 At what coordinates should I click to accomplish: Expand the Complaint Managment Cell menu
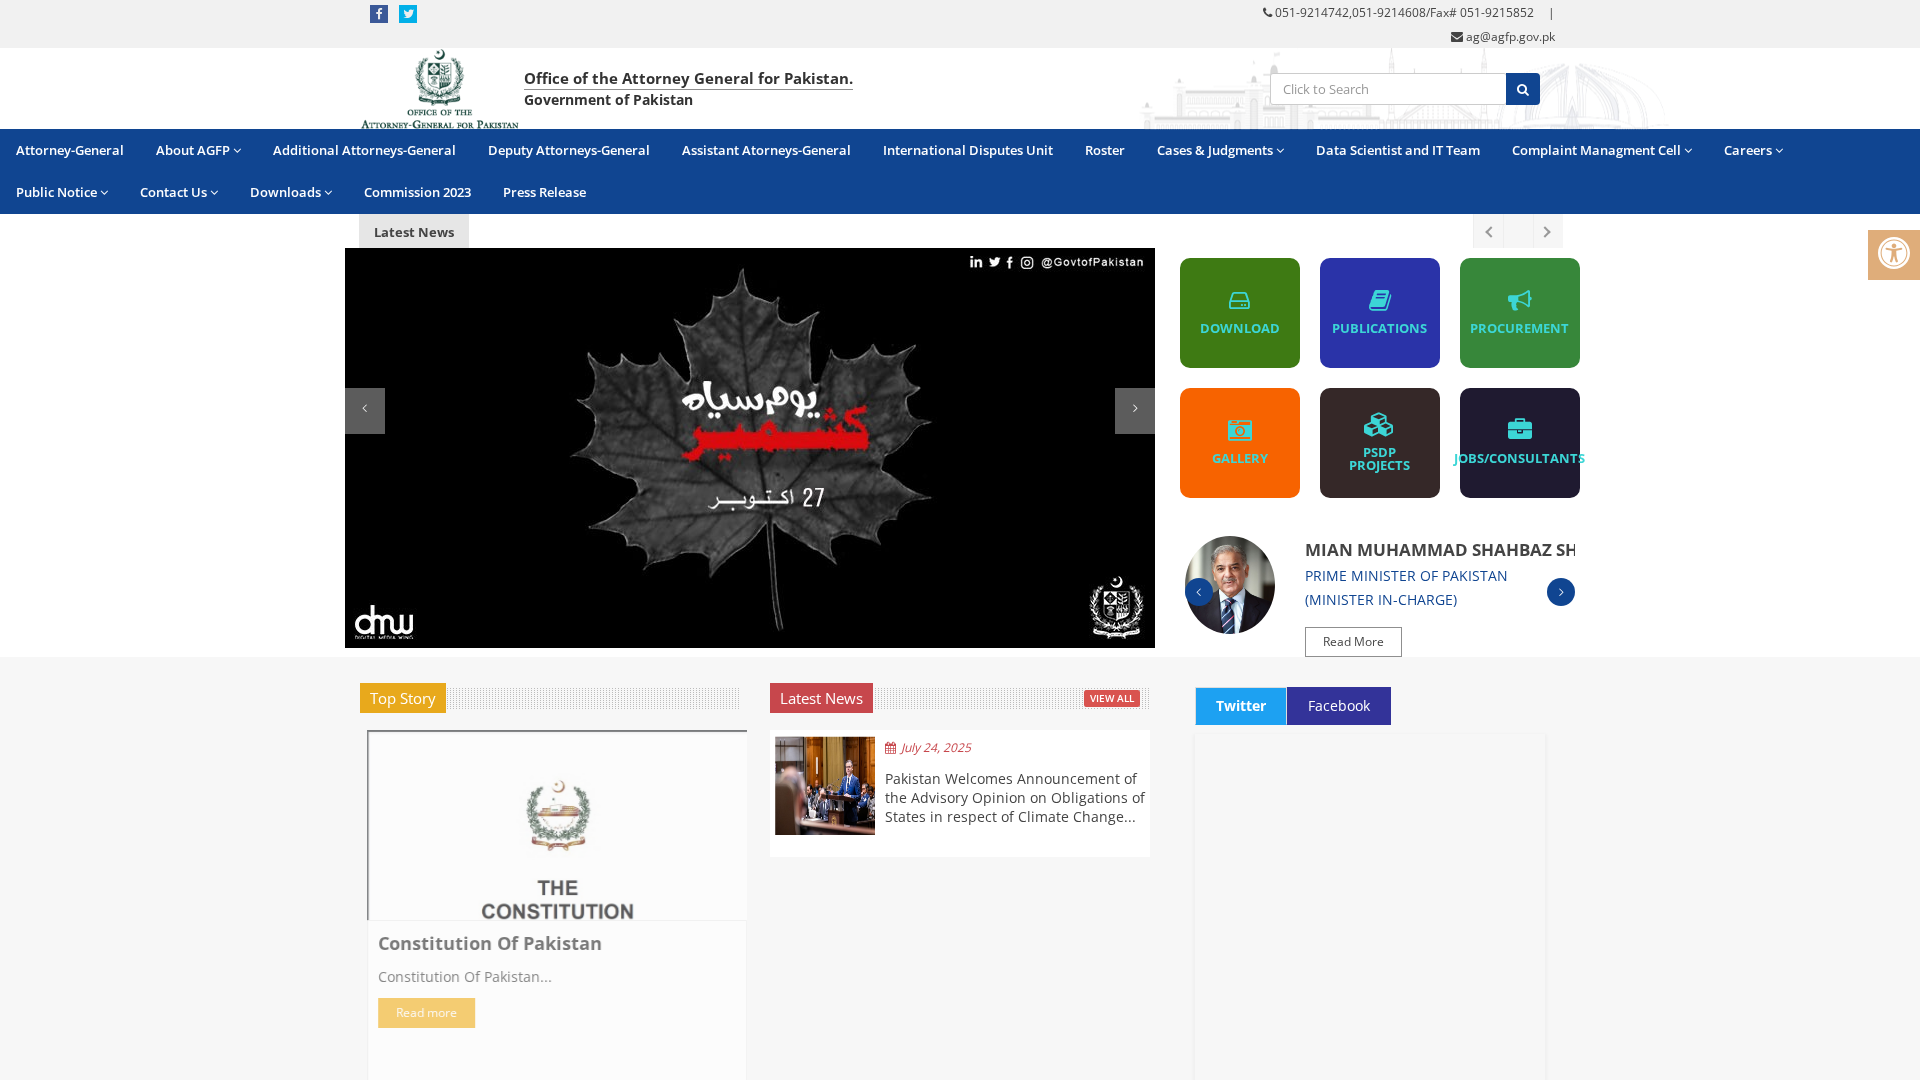pyautogui.click(x=1601, y=150)
